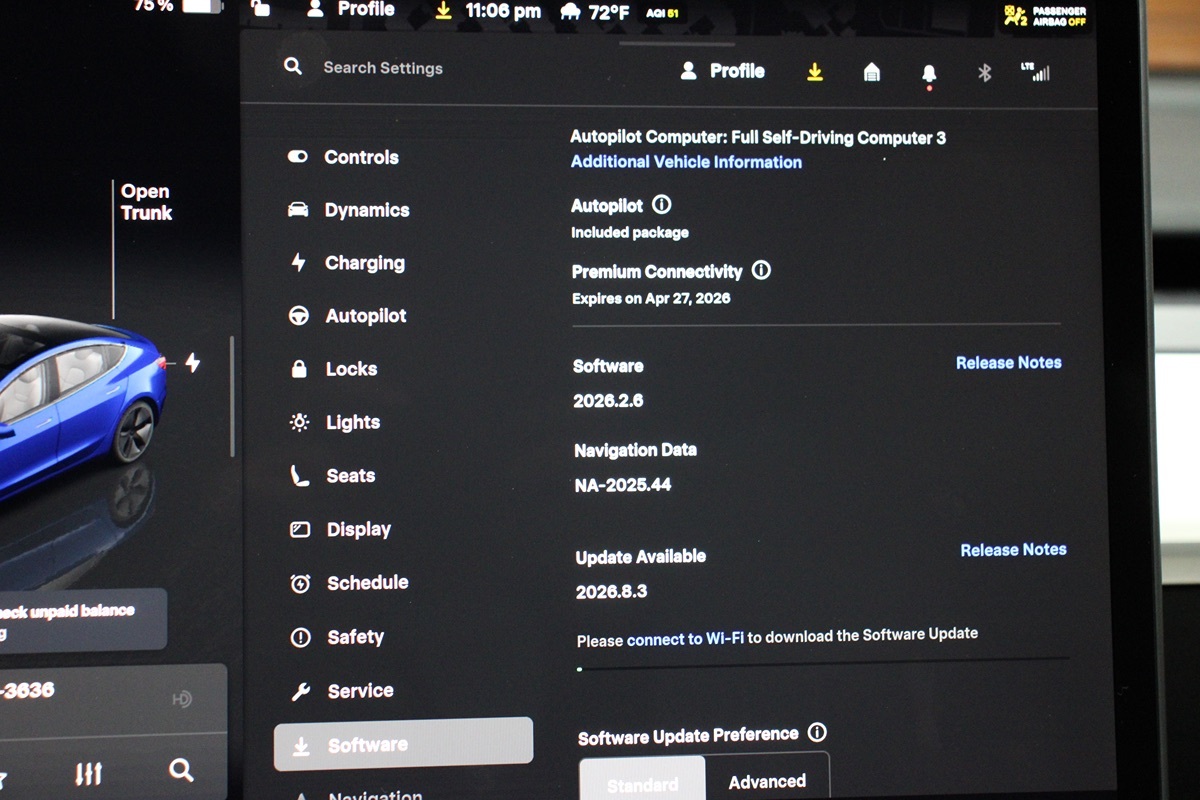This screenshot has width=1200, height=800.
Task: Open notifications bell icon
Action: [929, 73]
